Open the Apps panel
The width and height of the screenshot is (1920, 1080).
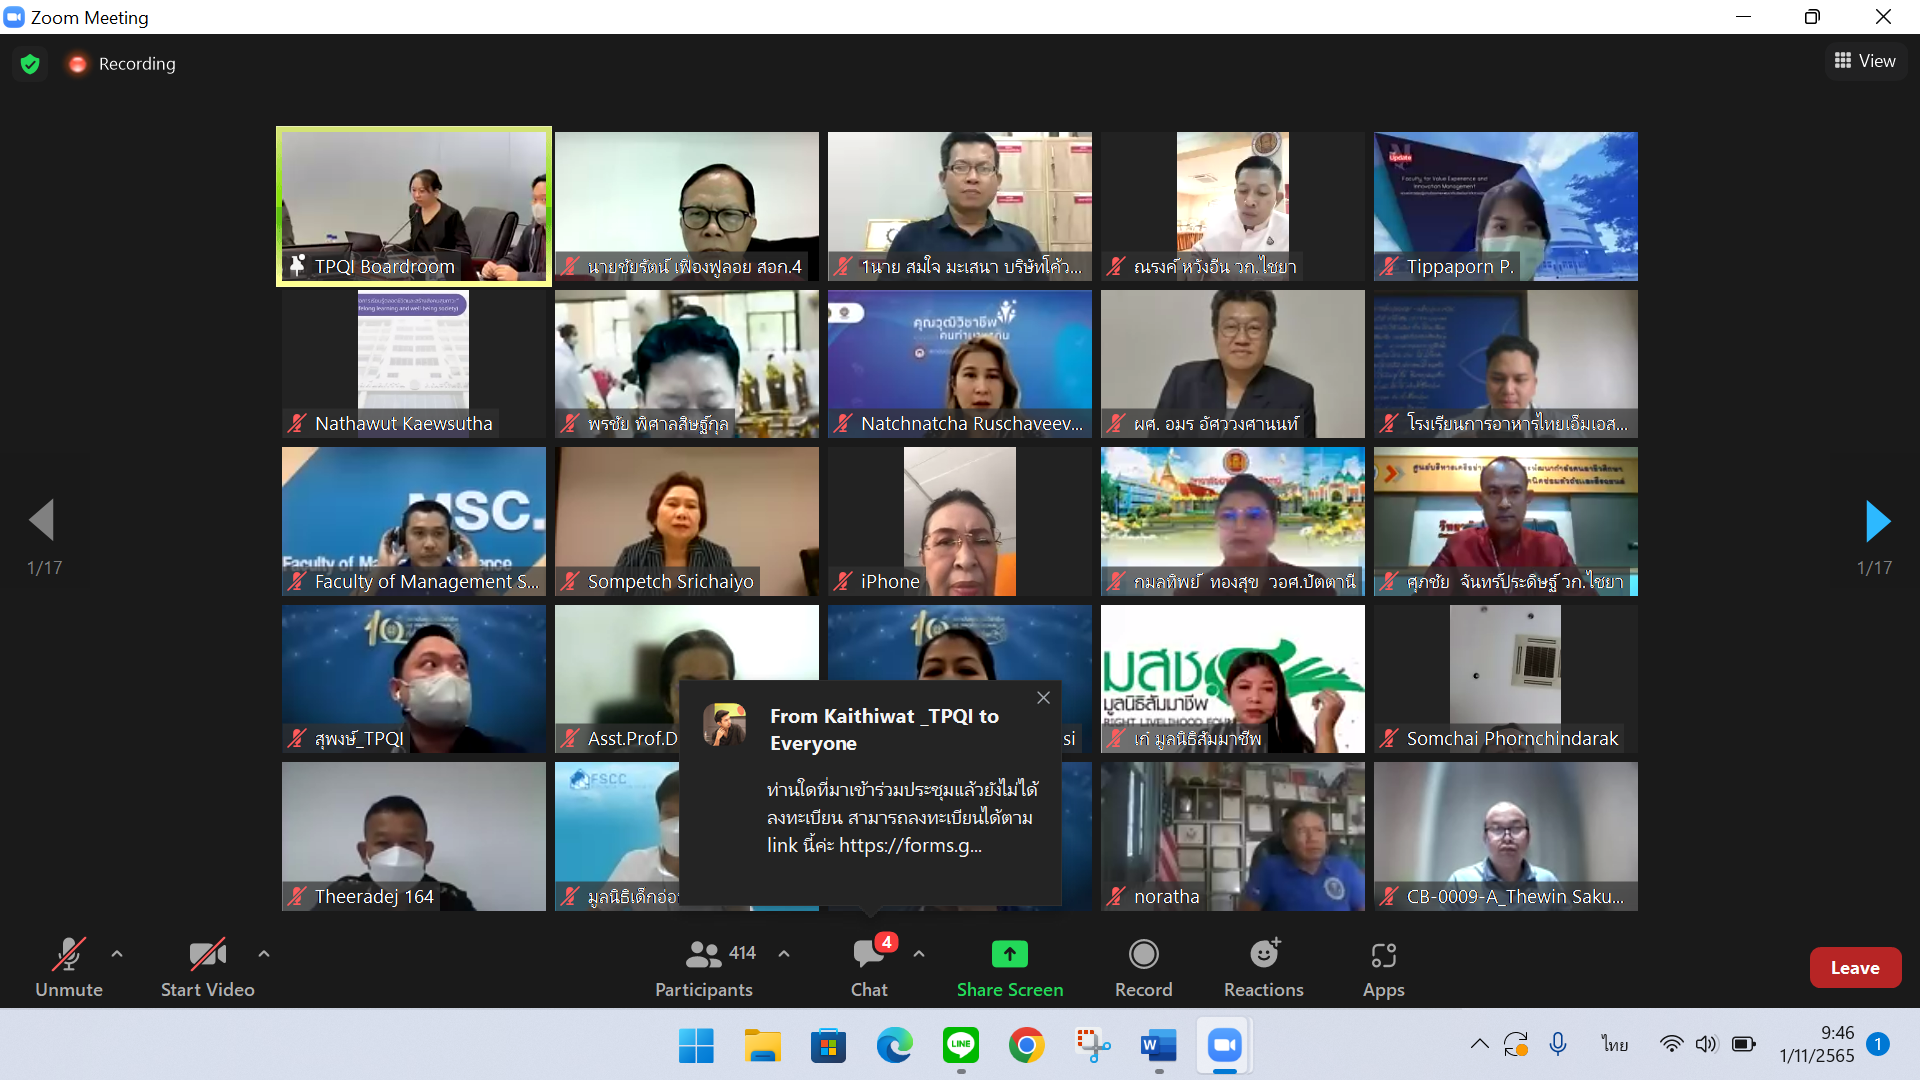coord(1384,967)
